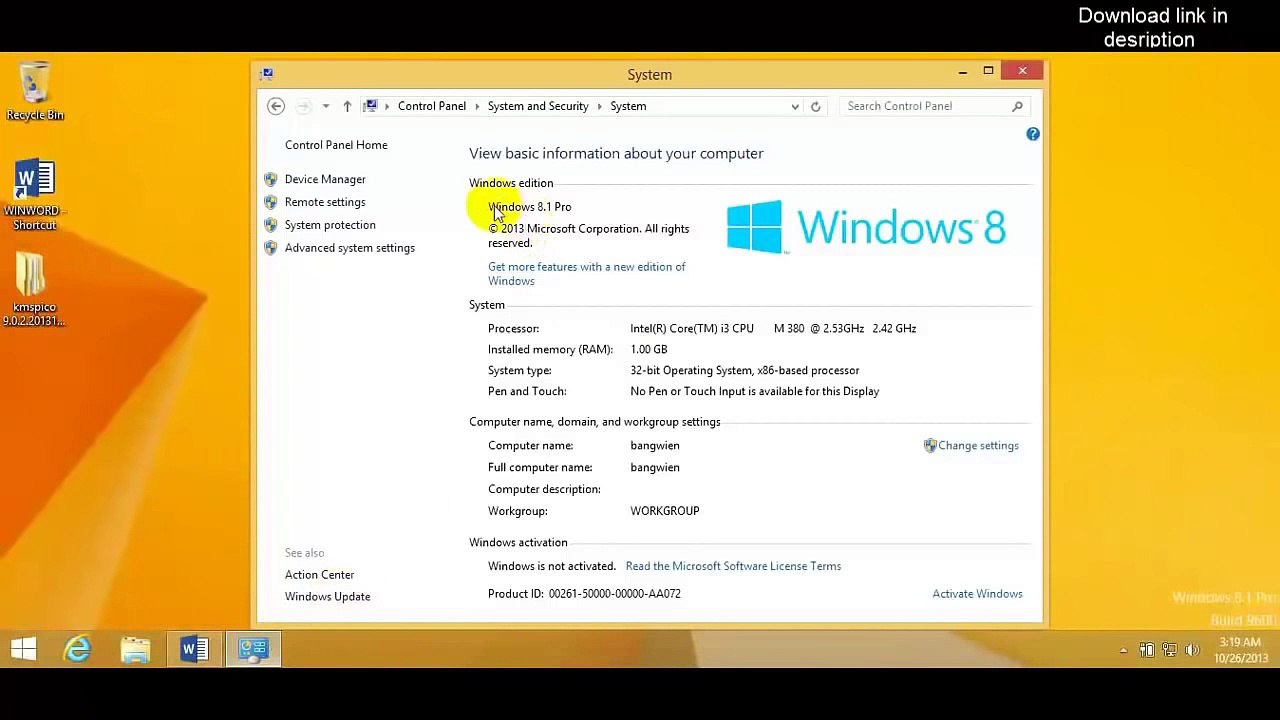This screenshot has width=1280, height=720.
Task: Click the Windows 8.1 Pro edition text
Action: pyautogui.click(x=530, y=207)
